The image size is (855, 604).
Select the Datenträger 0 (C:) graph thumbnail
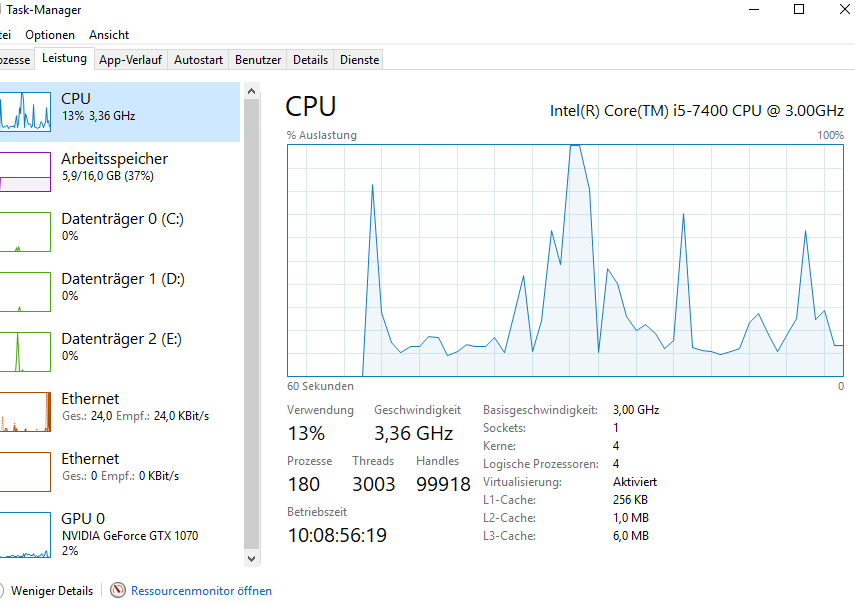click(x=25, y=232)
